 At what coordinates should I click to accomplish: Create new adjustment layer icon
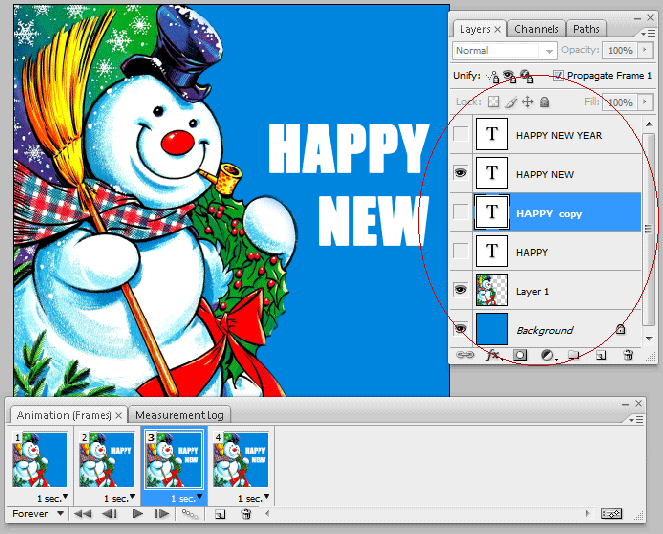[548, 354]
